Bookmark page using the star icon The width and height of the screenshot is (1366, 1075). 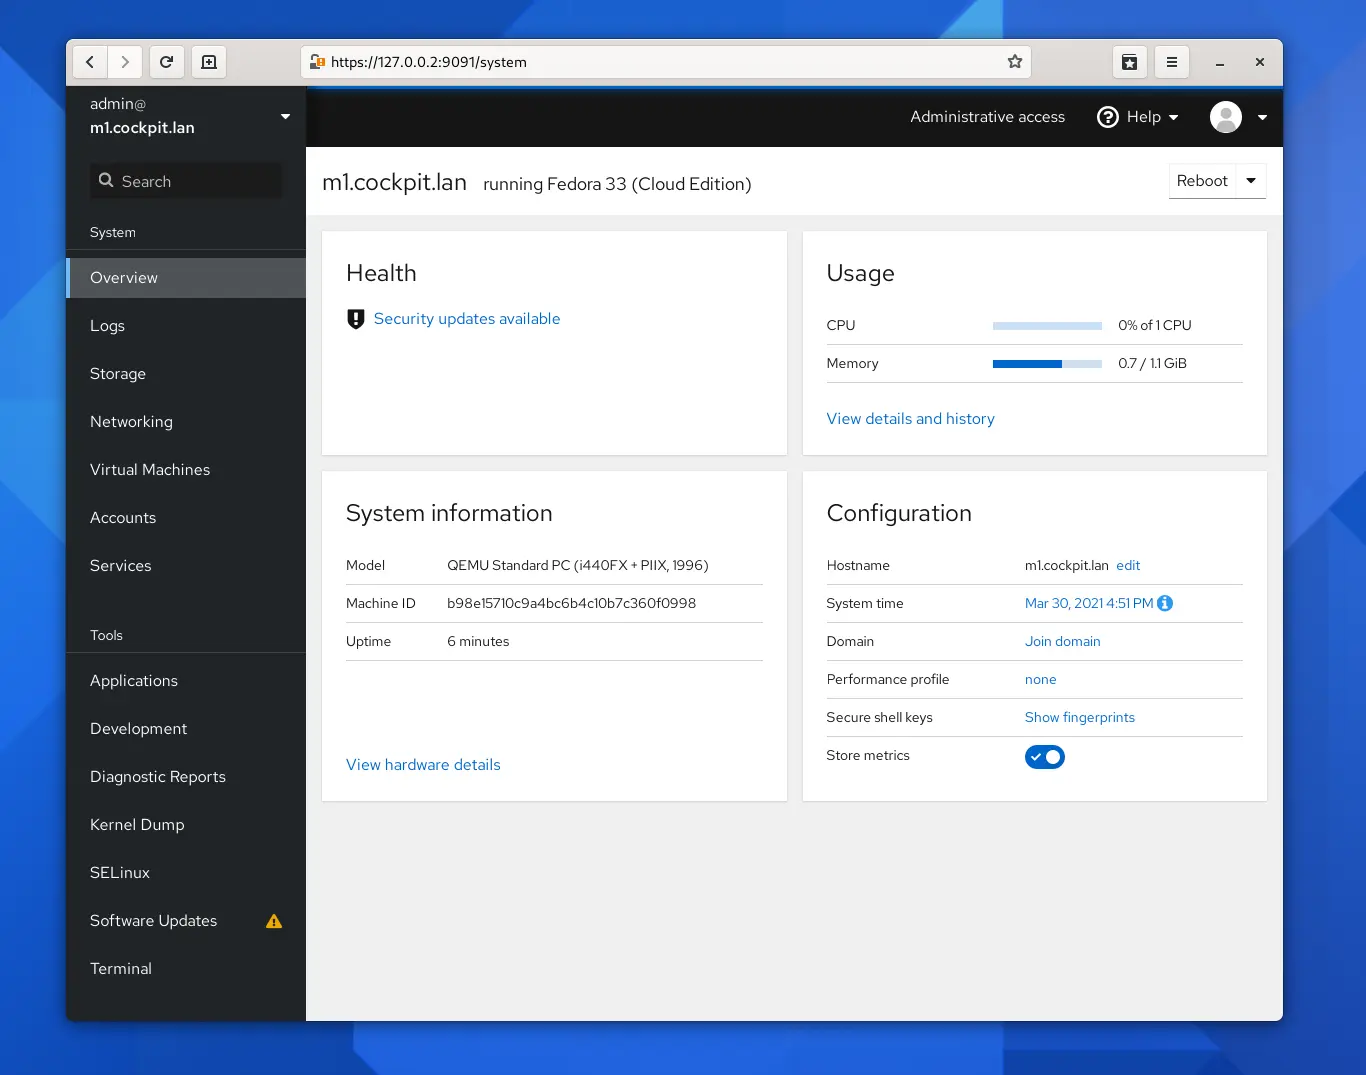(x=1015, y=62)
